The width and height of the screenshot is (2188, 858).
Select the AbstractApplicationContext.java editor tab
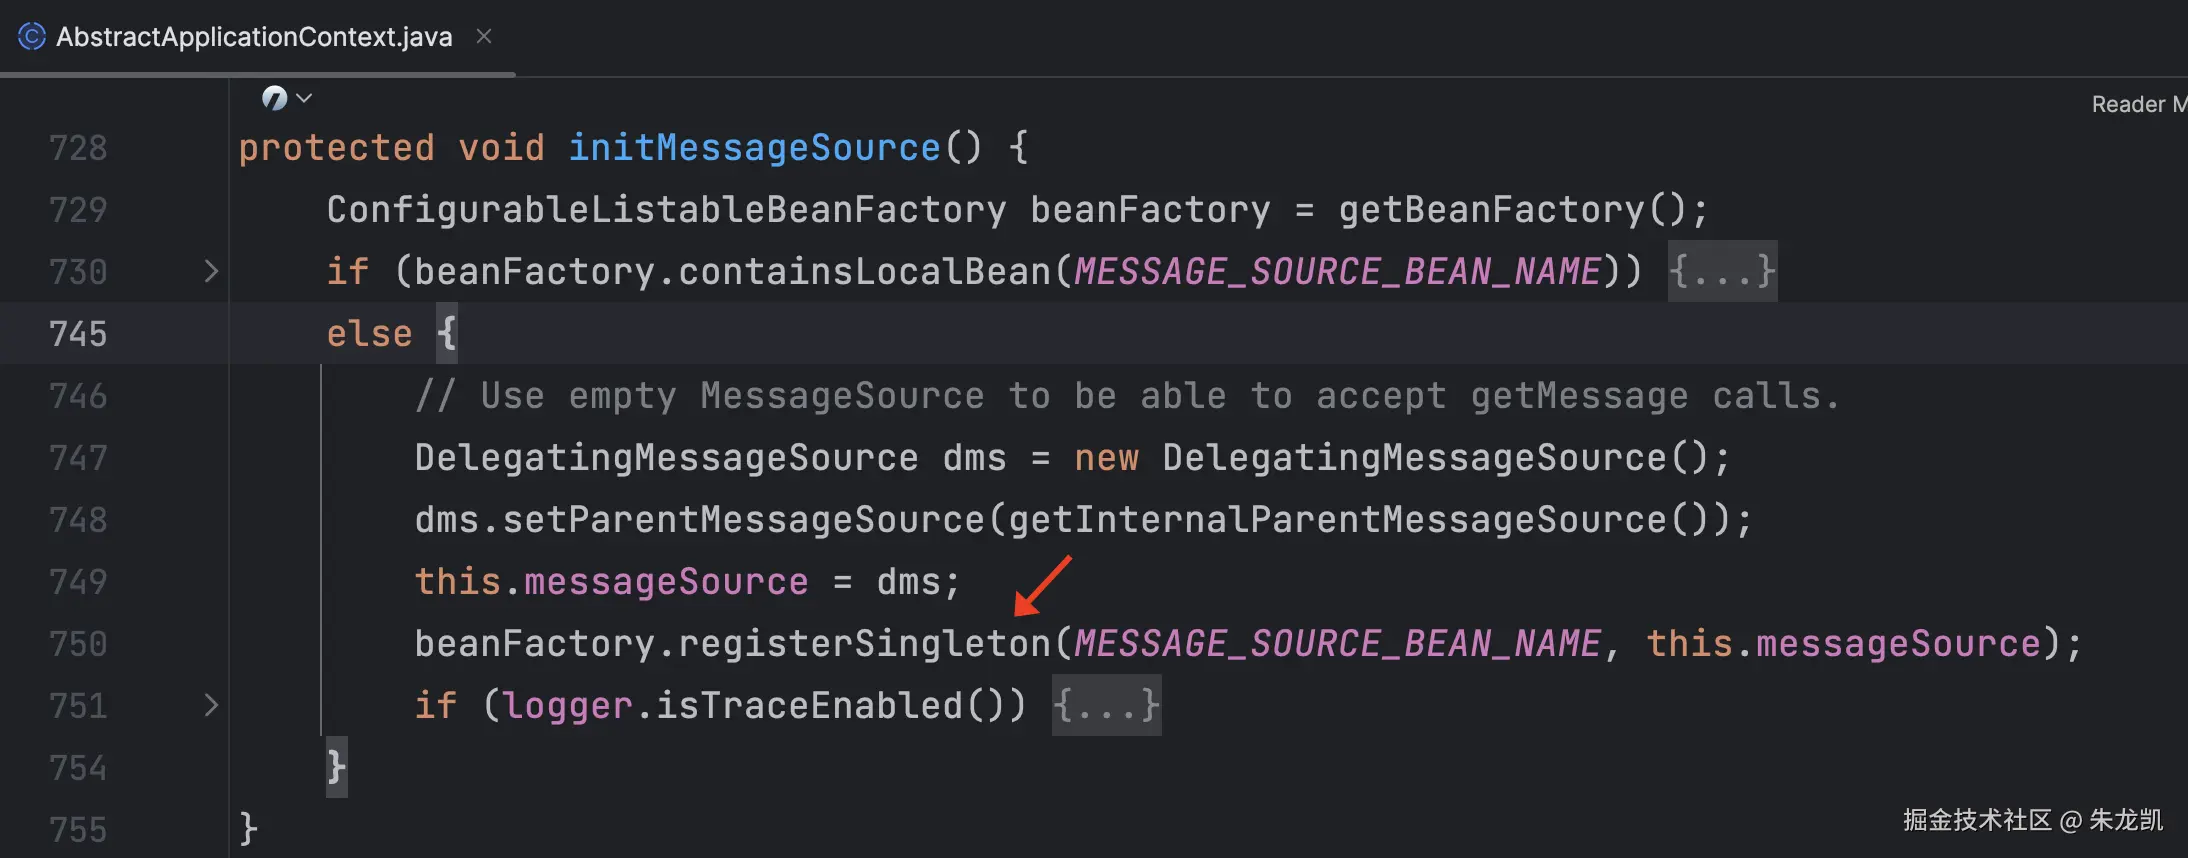(254, 37)
